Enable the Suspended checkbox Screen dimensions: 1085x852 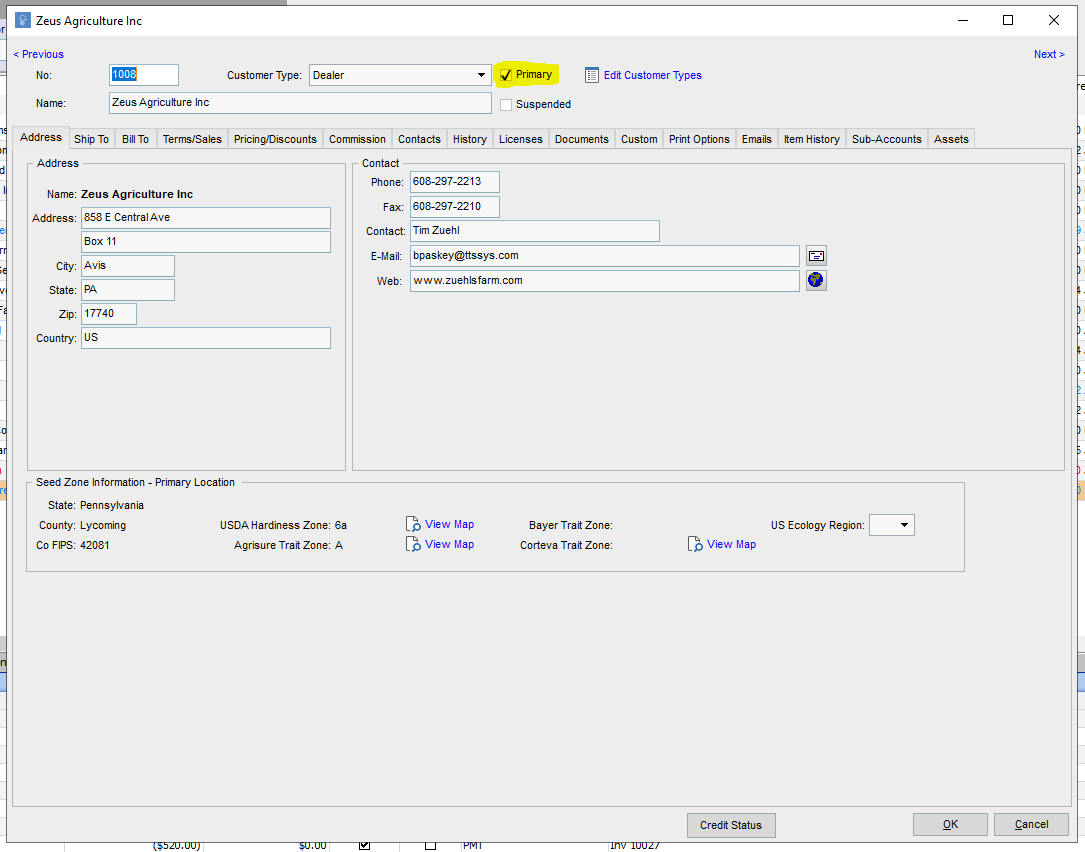coord(506,105)
